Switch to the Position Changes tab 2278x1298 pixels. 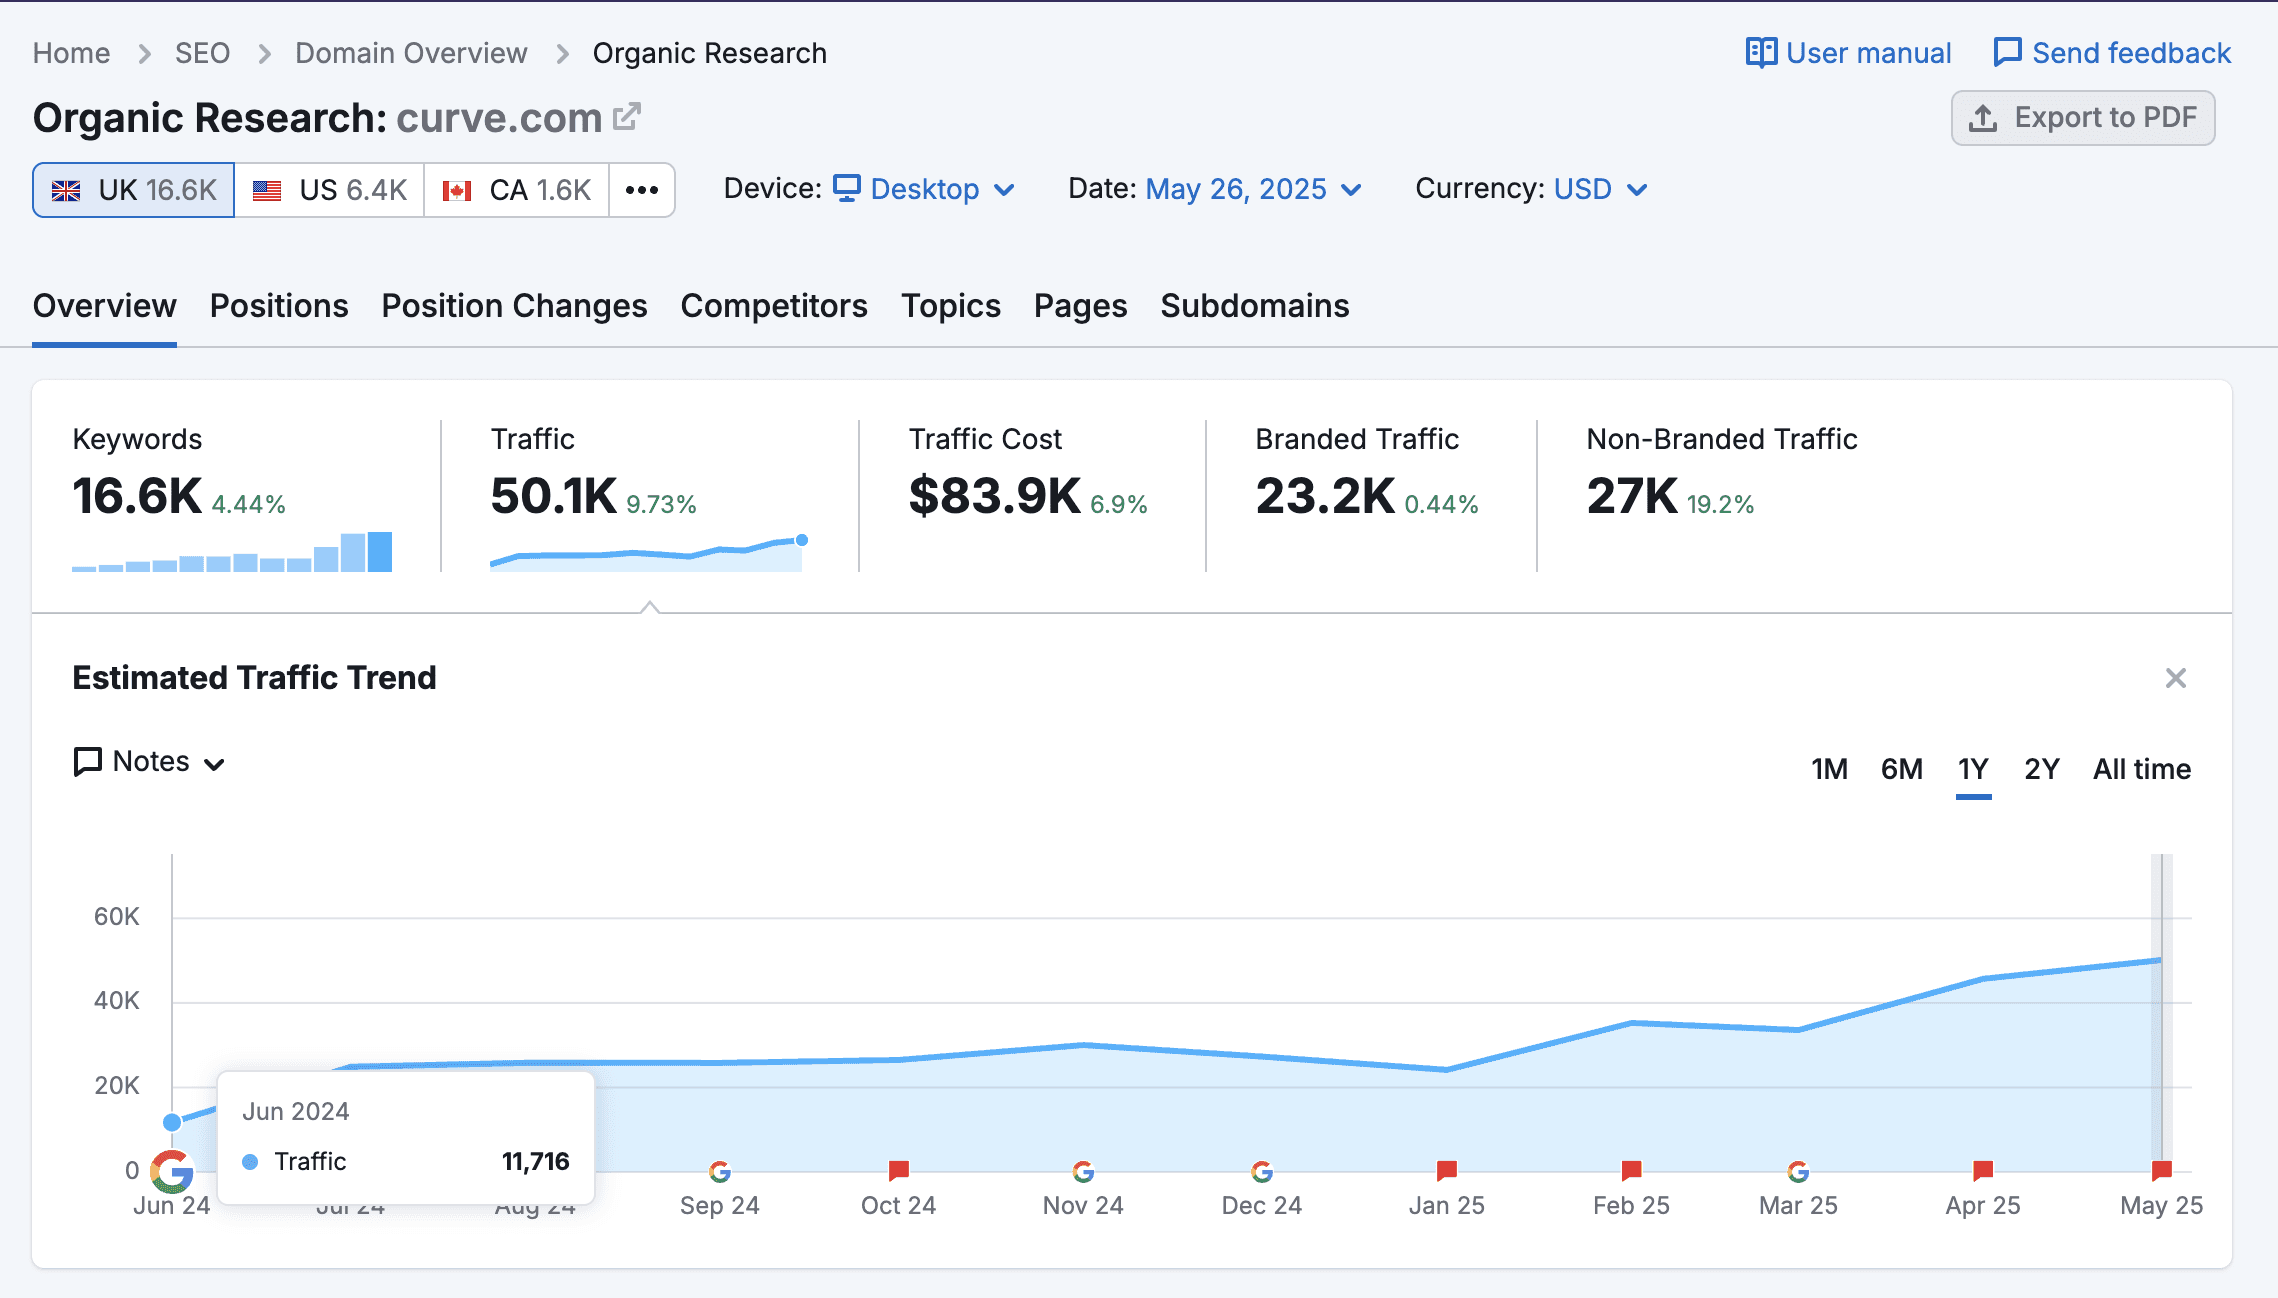pyautogui.click(x=514, y=306)
